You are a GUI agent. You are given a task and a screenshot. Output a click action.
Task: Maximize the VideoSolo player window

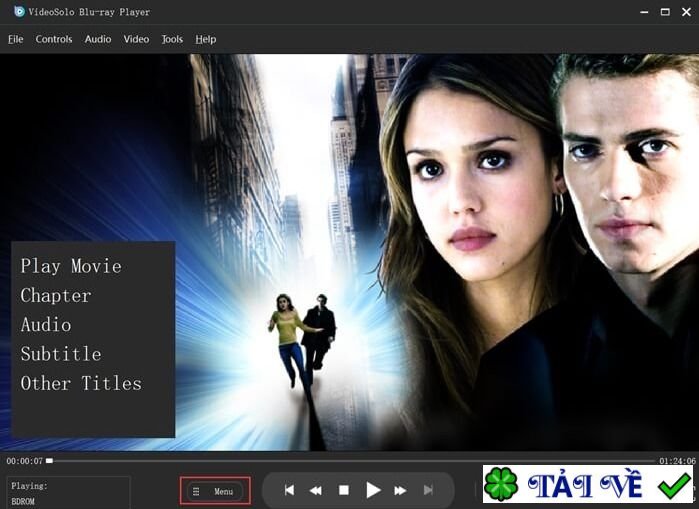tap(665, 12)
